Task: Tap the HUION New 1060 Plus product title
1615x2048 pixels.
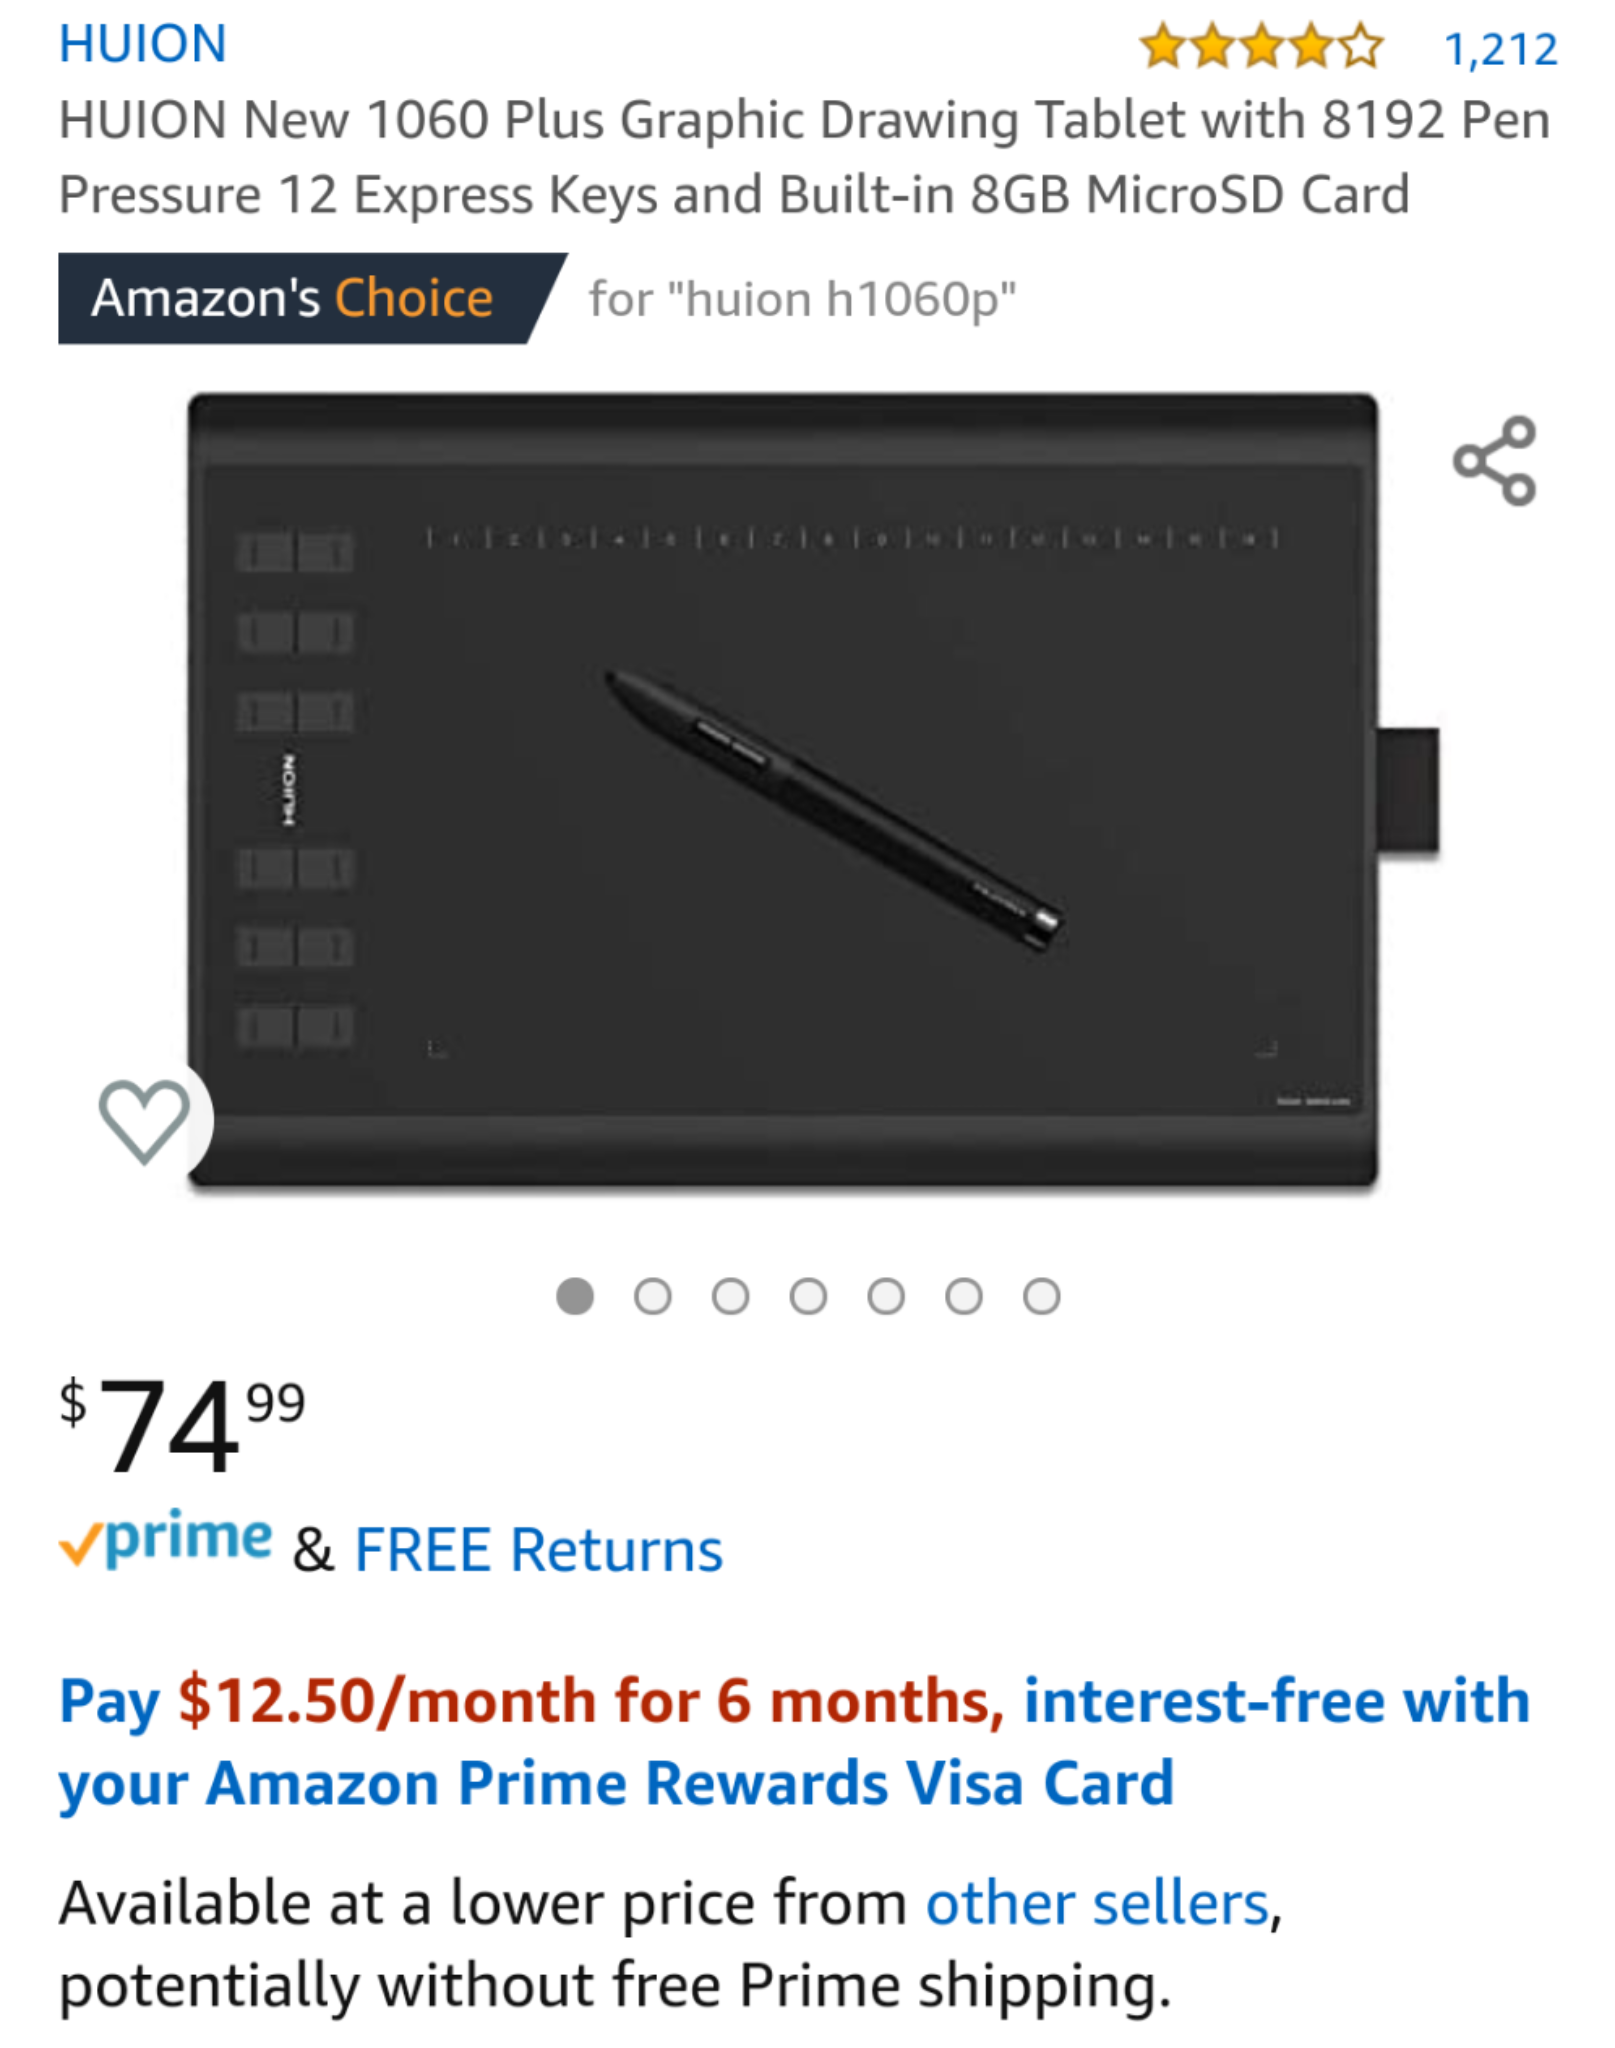Action: 805,157
